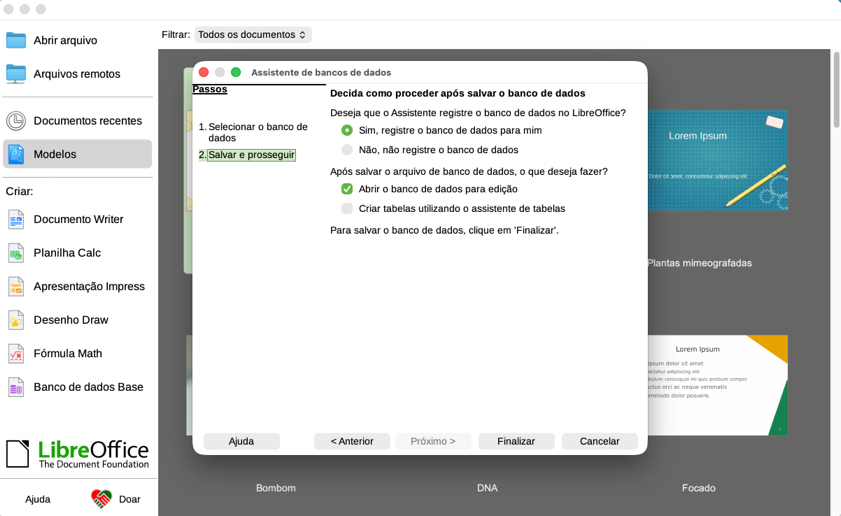Click the Documento Writer icon
This screenshot has width=841, height=516.
tap(16, 219)
